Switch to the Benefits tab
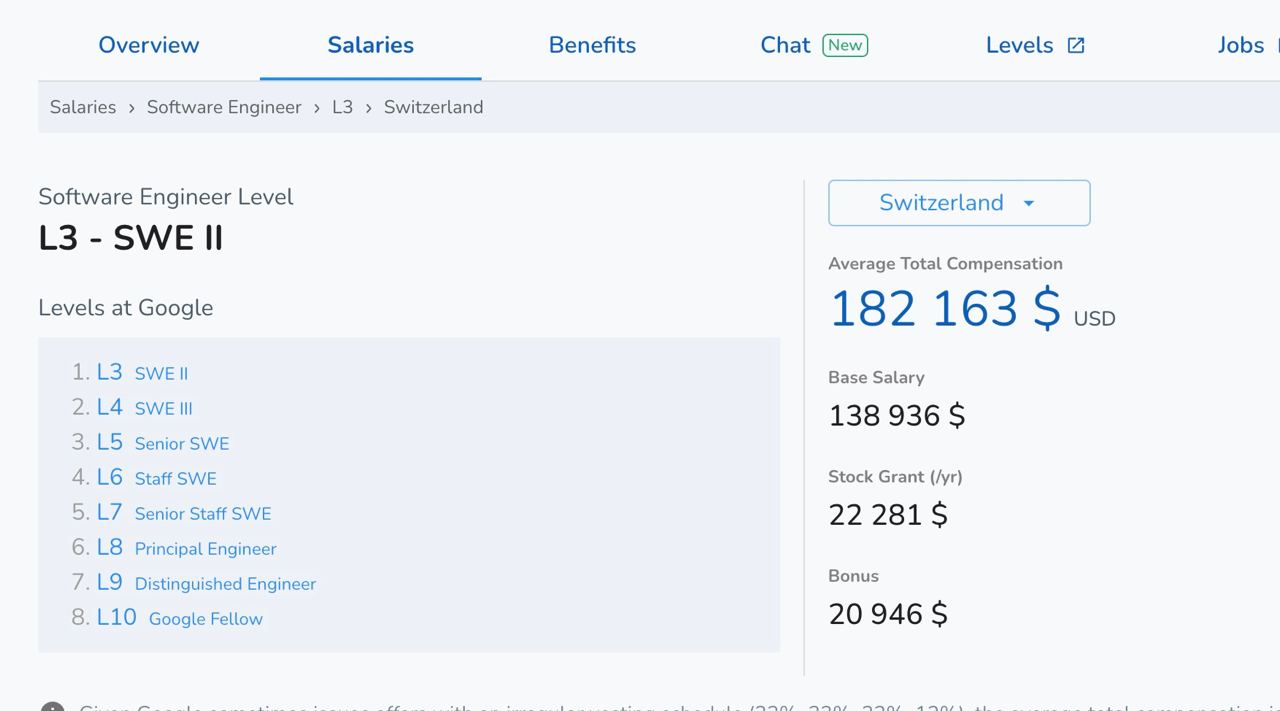 [592, 45]
